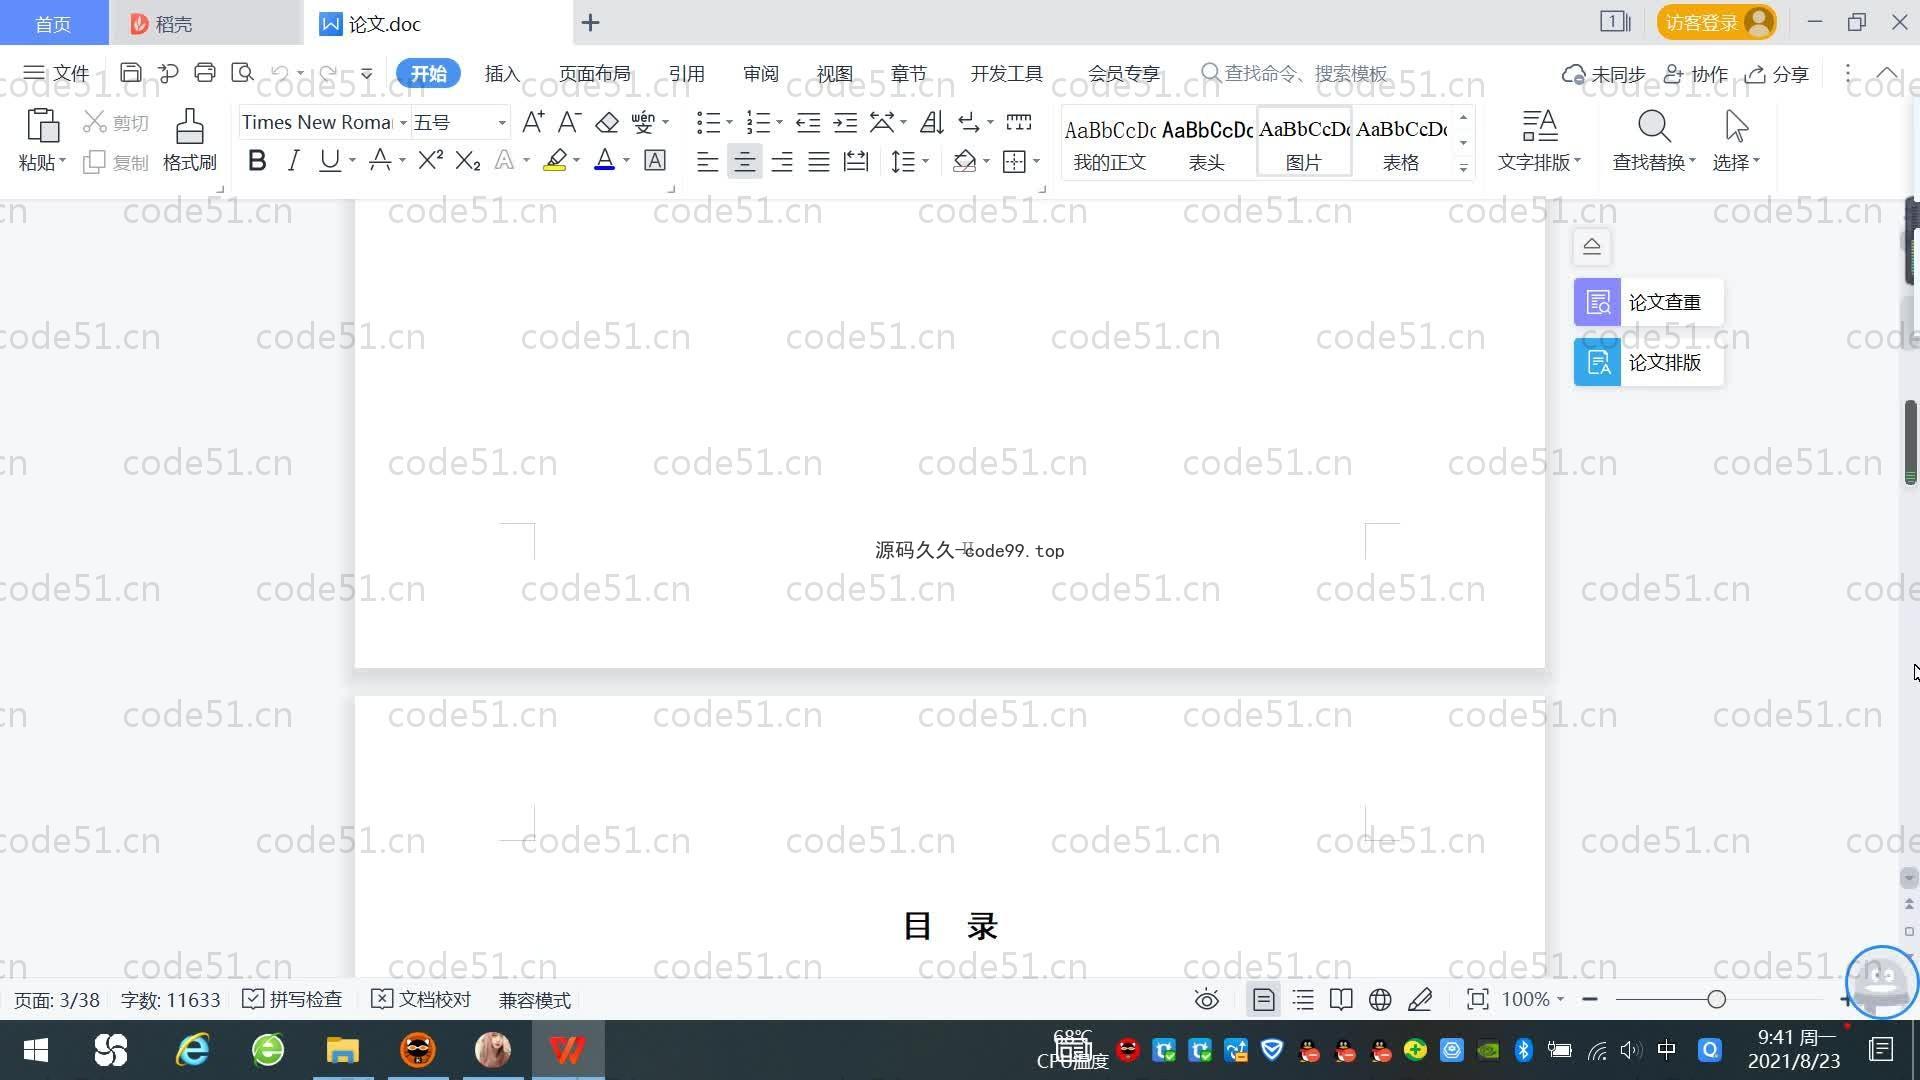
Task: Click the superscript icon
Action: [430, 161]
